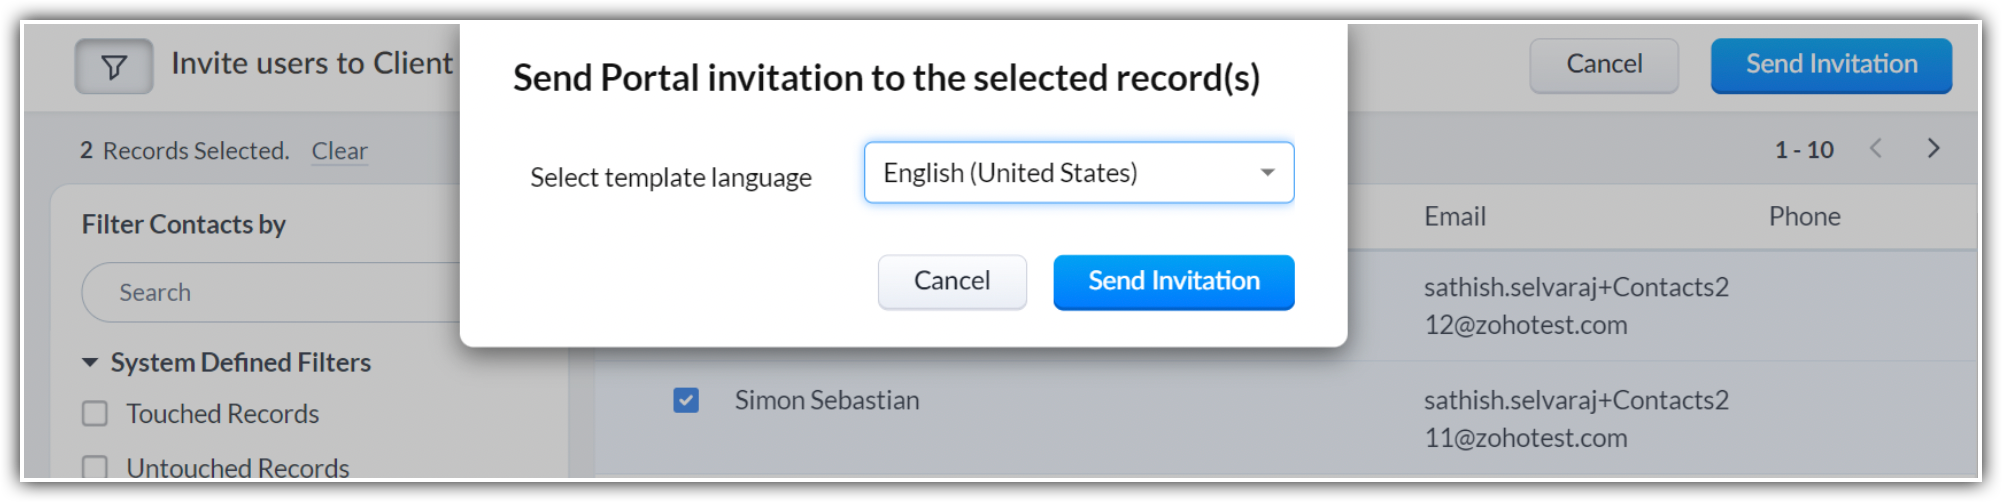
Task: Click the Email column header
Action: pos(1454,217)
